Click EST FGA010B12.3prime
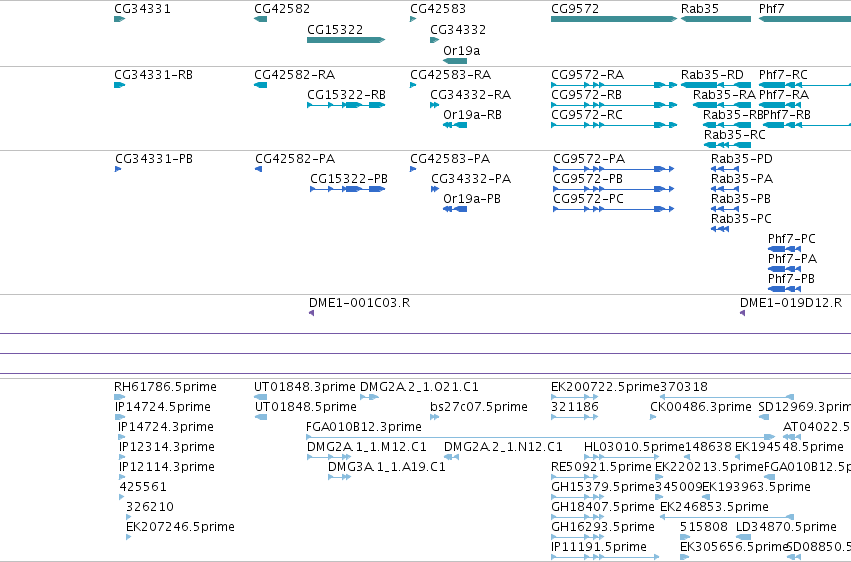Screen dimensions: 851x562 [x=364, y=427]
